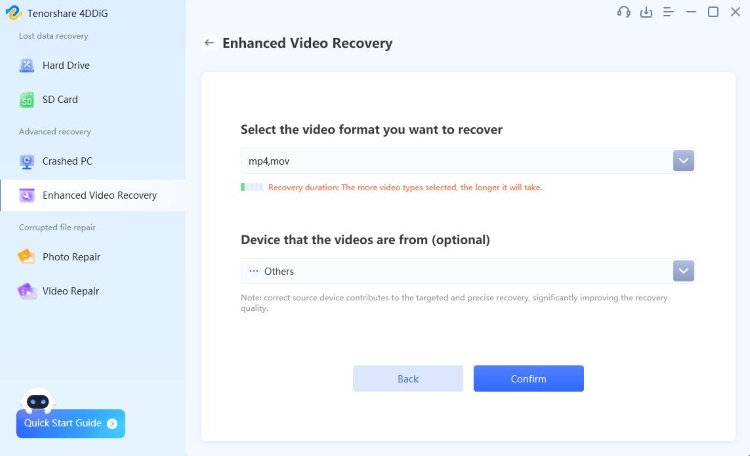Click the 'Advanced recovery' section label

(55, 132)
